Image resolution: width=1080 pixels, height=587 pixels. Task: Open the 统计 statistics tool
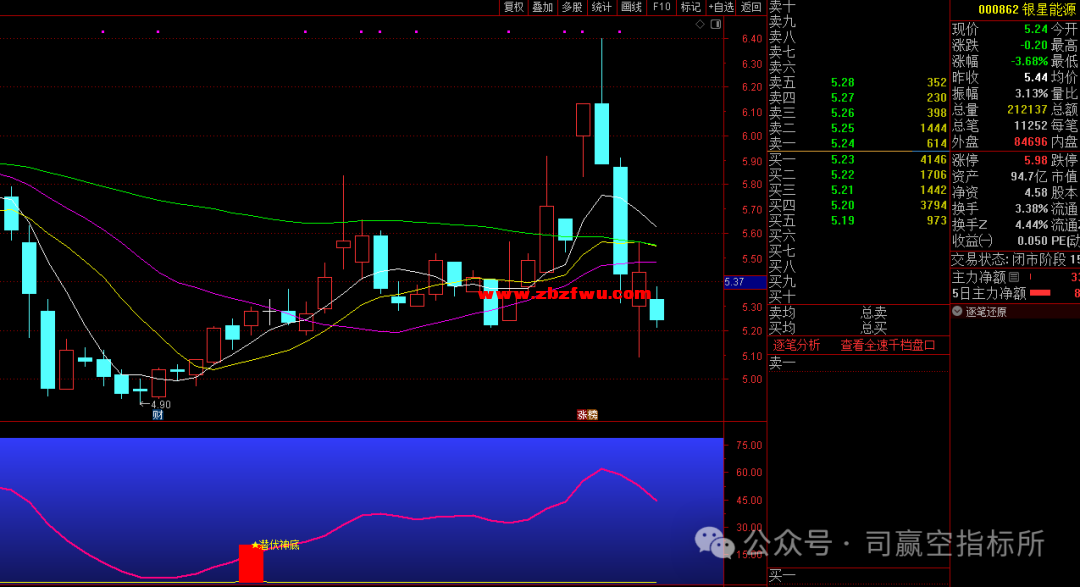click(x=602, y=7)
